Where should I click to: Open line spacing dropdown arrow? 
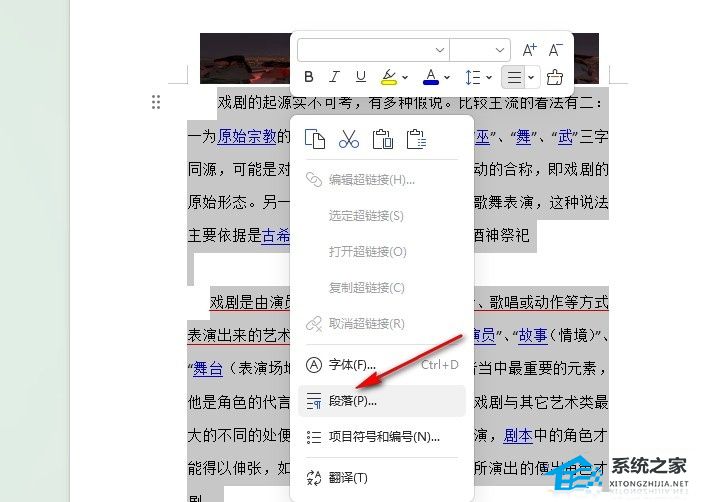(489, 78)
